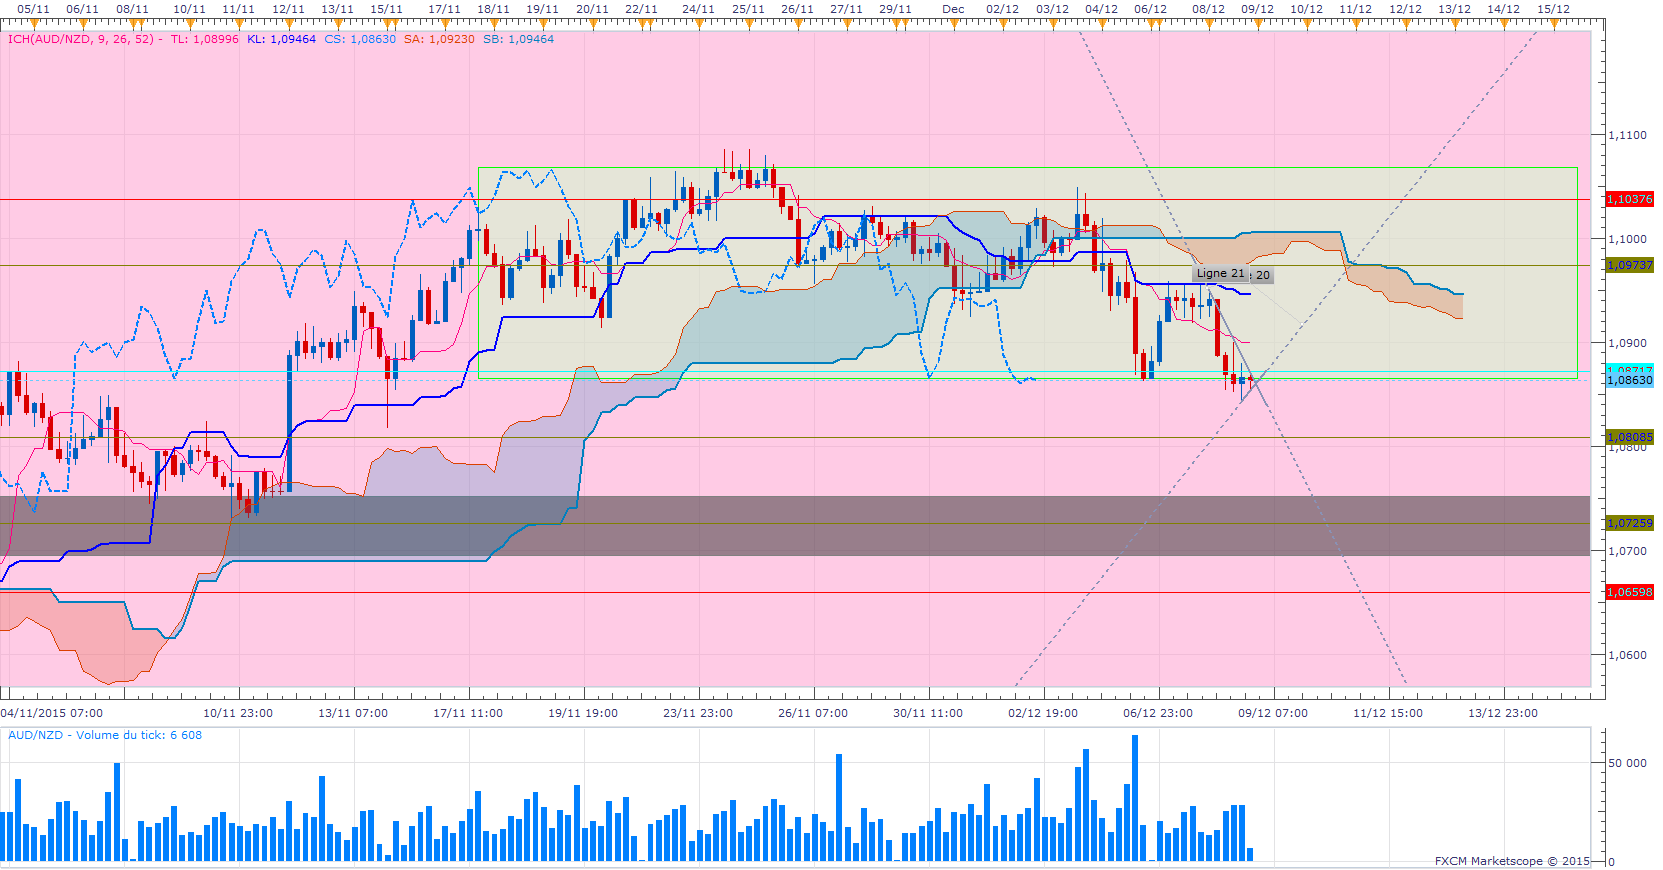Click the orange marker below date 10/11
This screenshot has width=1663, height=870.
pos(190,22)
